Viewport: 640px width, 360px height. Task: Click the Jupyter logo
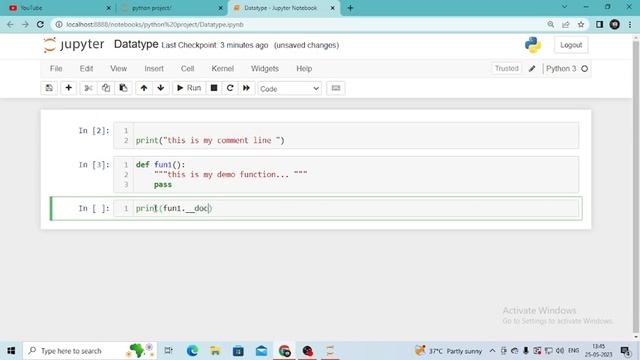coord(74,44)
